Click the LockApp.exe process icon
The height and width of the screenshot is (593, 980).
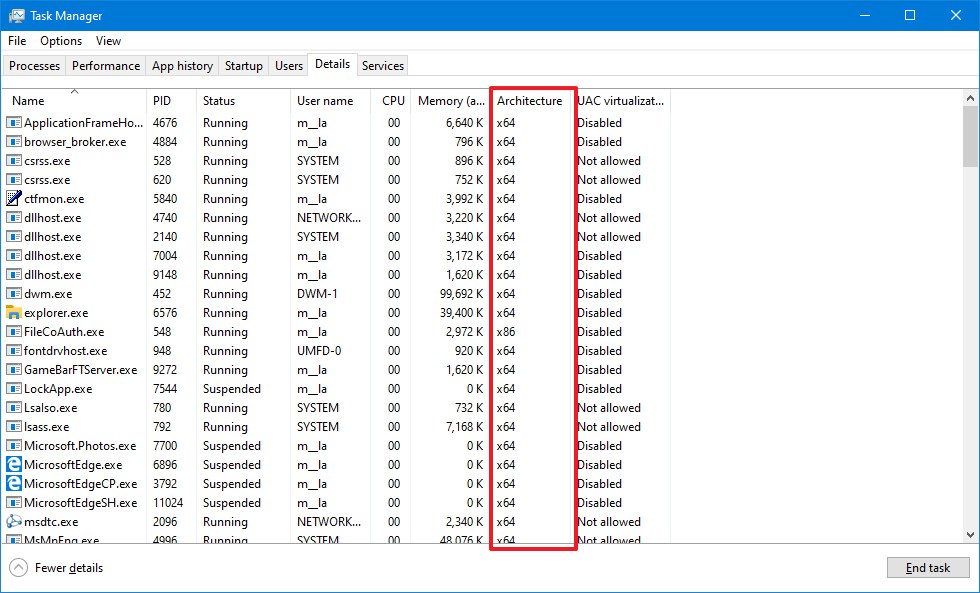[14, 389]
